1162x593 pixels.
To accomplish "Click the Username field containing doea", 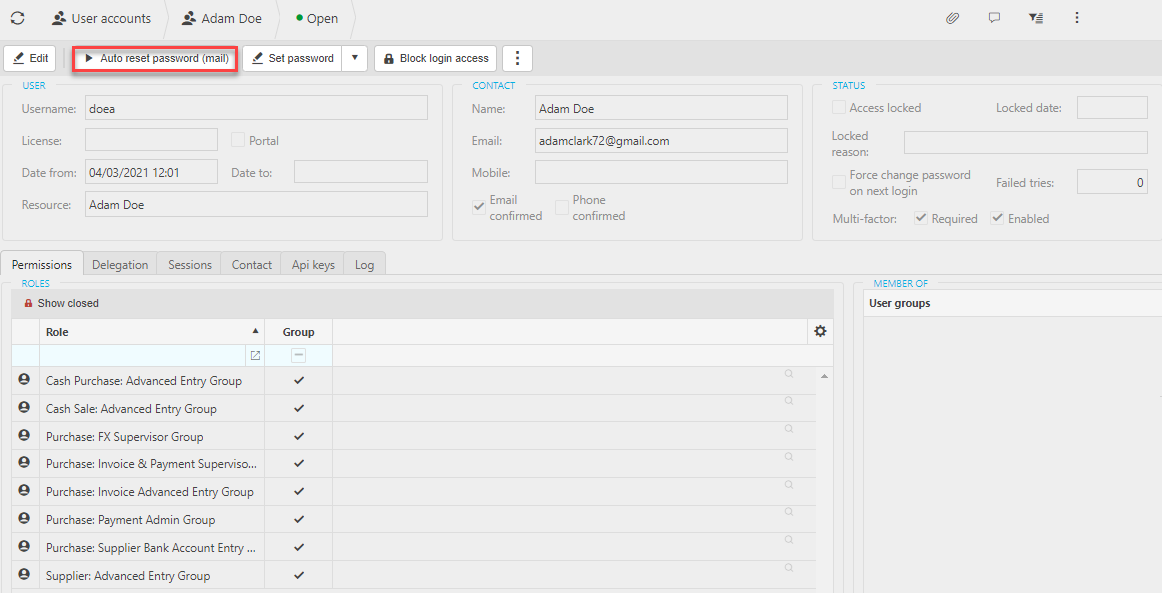I will tap(256, 108).
